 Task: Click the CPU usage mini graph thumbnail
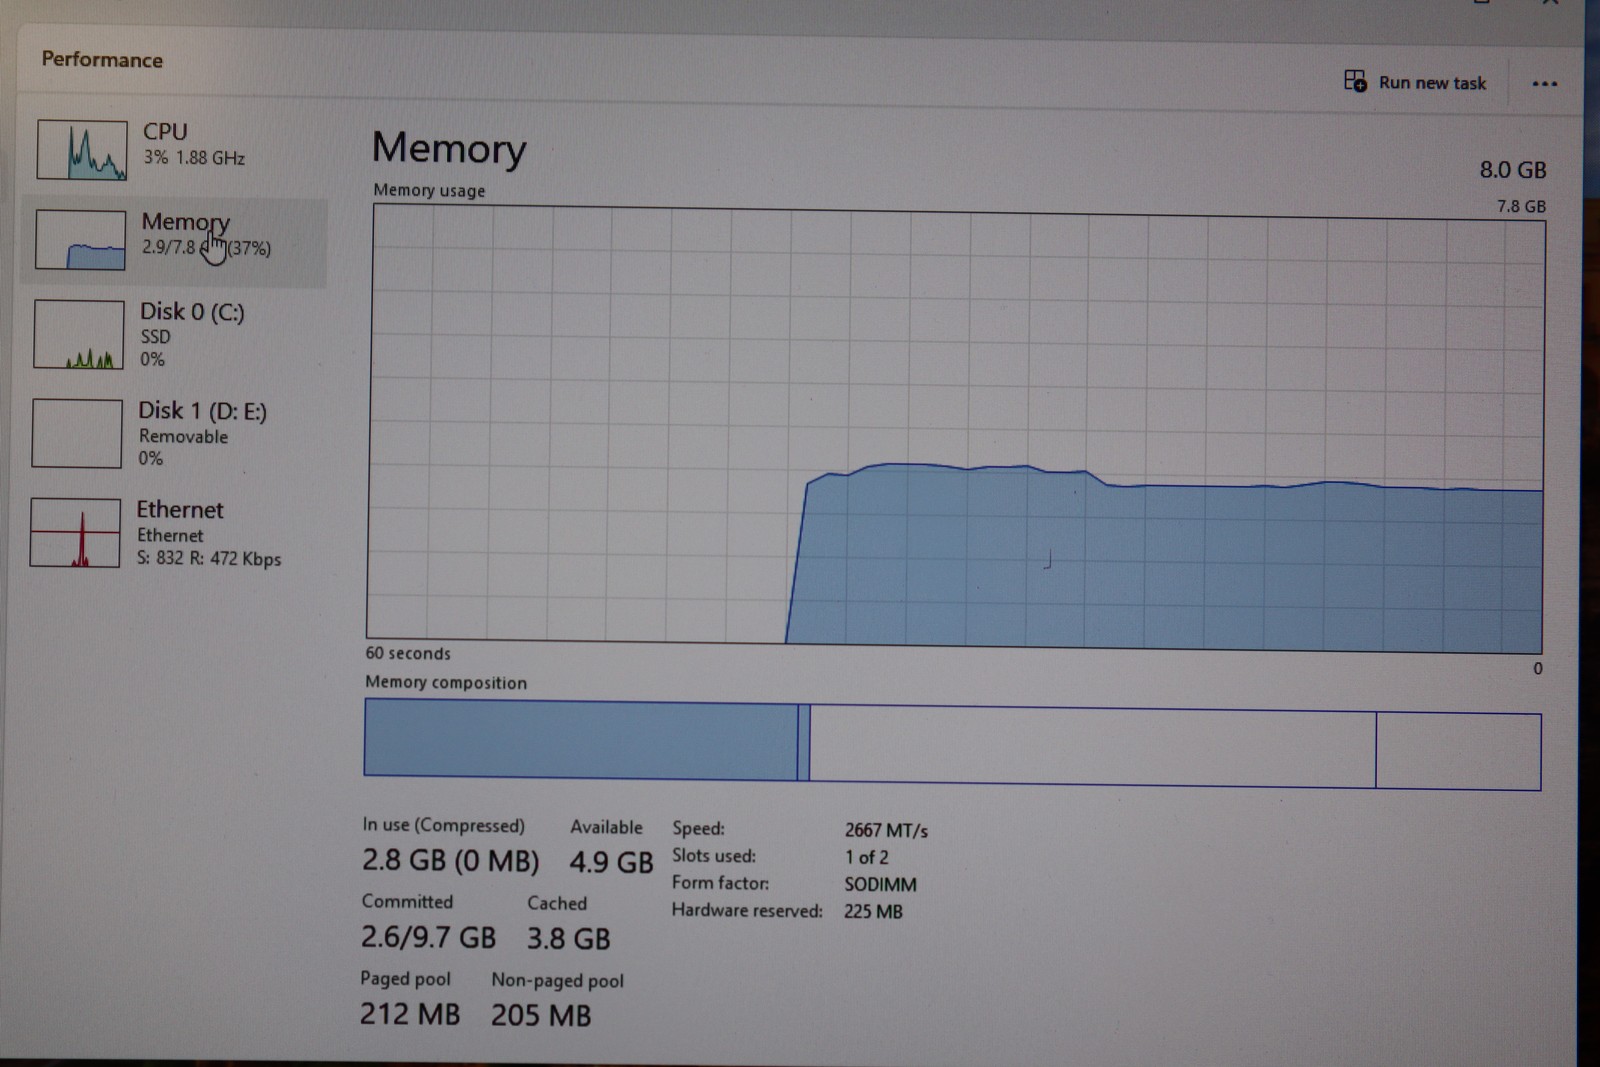(x=82, y=150)
